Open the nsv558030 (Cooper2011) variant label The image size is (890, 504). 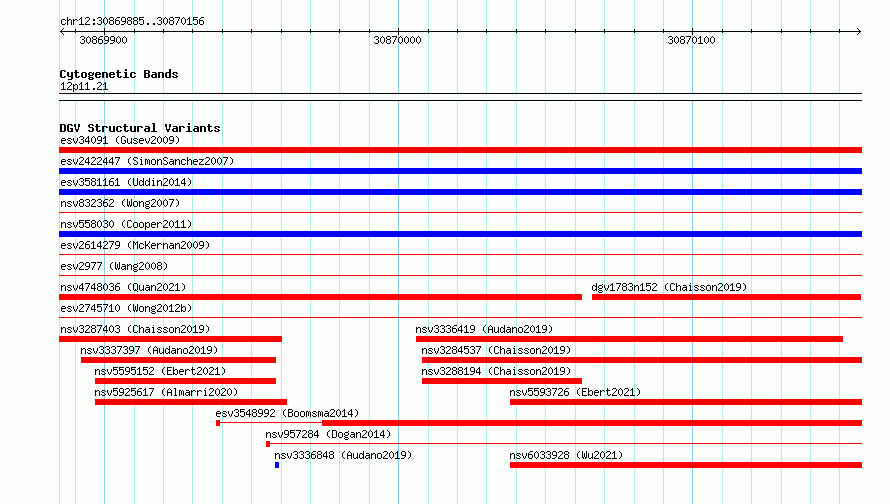click(x=126, y=224)
